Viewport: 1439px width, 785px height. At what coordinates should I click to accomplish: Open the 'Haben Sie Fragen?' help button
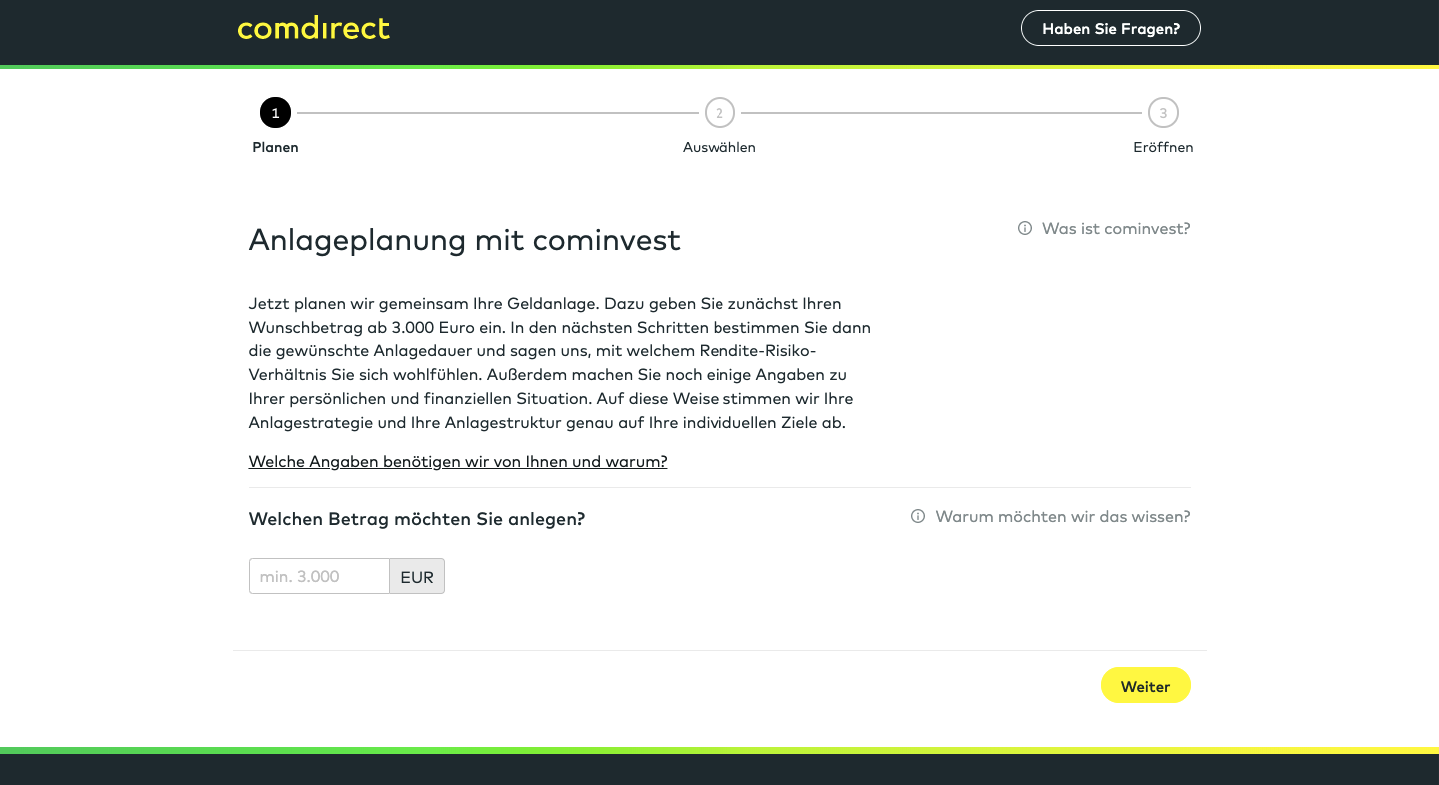1110,28
